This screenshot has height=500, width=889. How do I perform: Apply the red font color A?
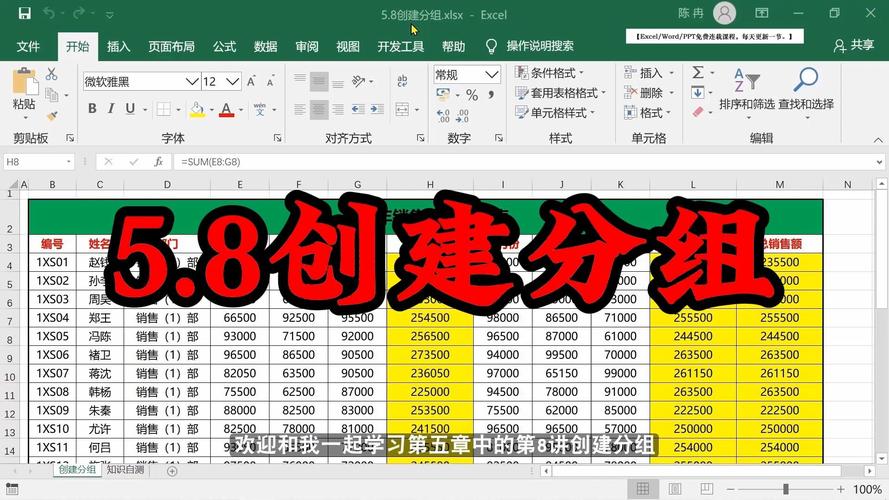tap(227, 109)
